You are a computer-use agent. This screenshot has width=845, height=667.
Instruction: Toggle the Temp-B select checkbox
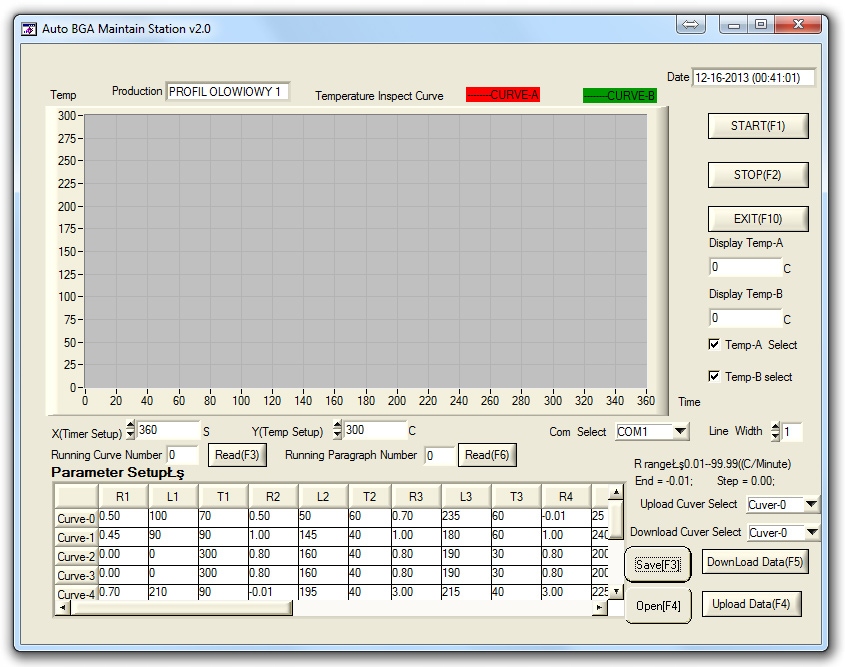(714, 376)
